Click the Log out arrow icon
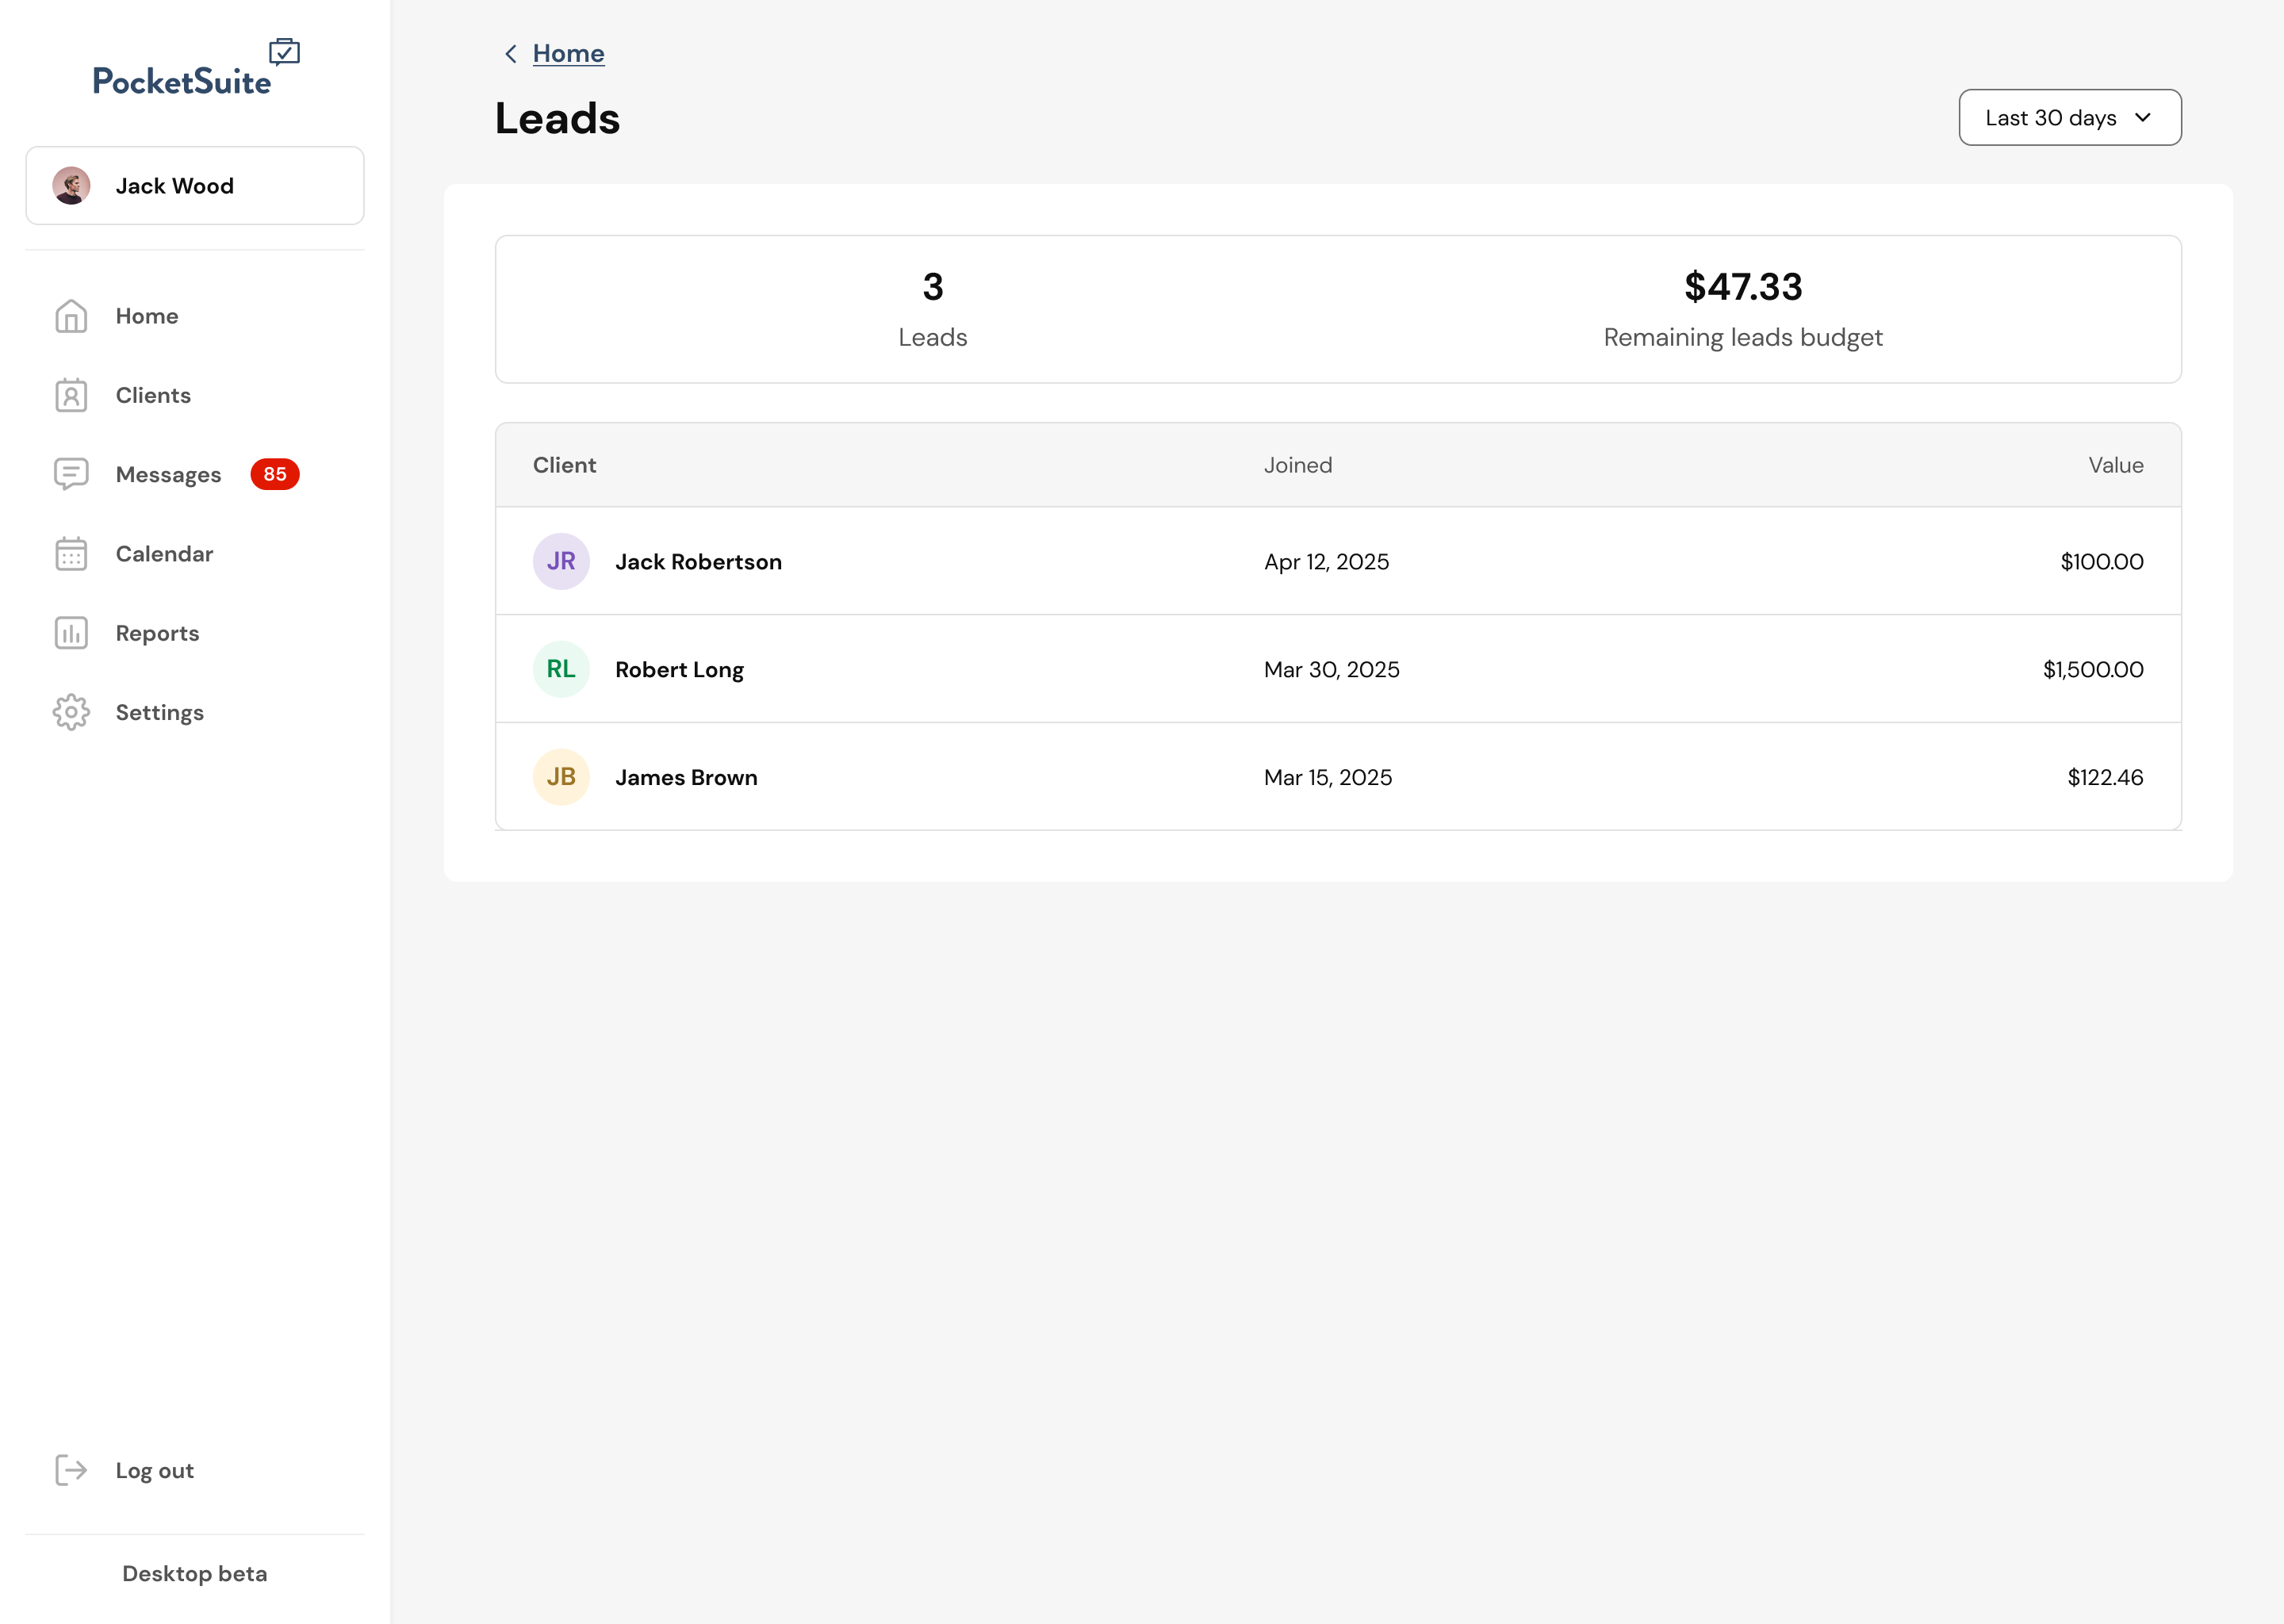The height and width of the screenshot is (1624, 2284). (71, 1470)
